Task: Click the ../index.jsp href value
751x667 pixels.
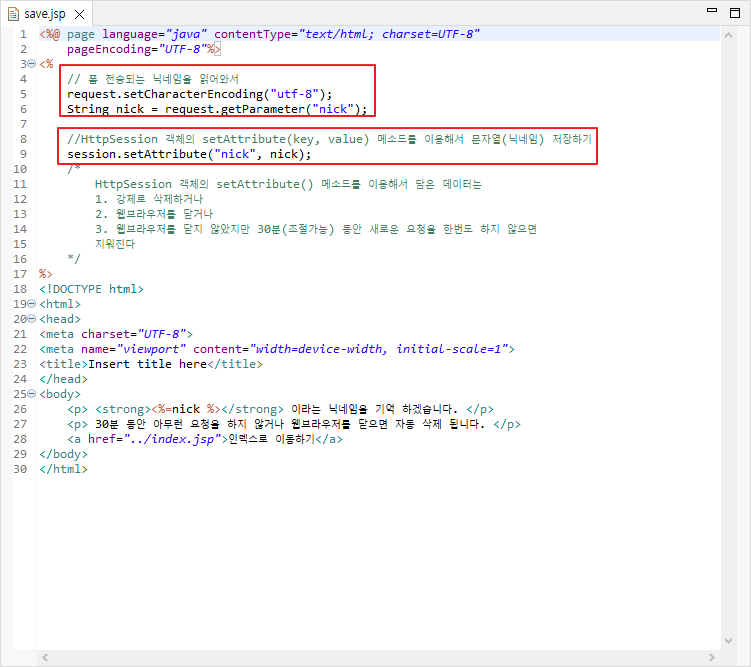Action: click(x=176, y=439)
